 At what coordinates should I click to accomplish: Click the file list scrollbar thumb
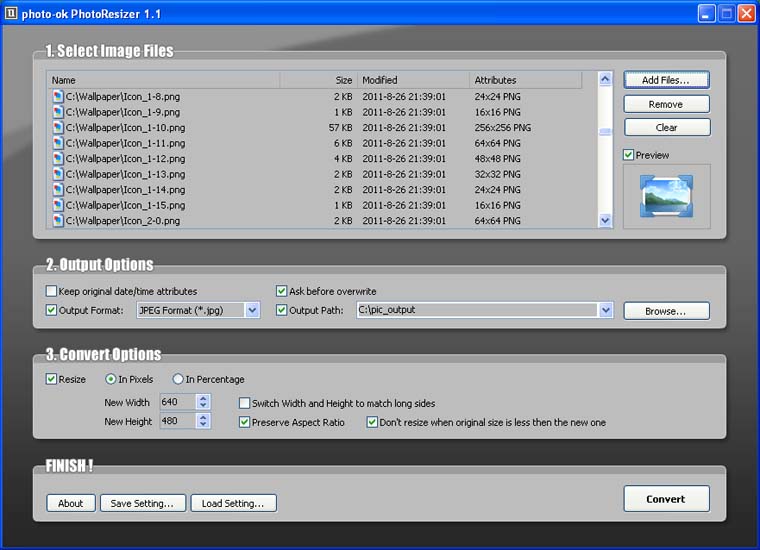tap(605, 131)
